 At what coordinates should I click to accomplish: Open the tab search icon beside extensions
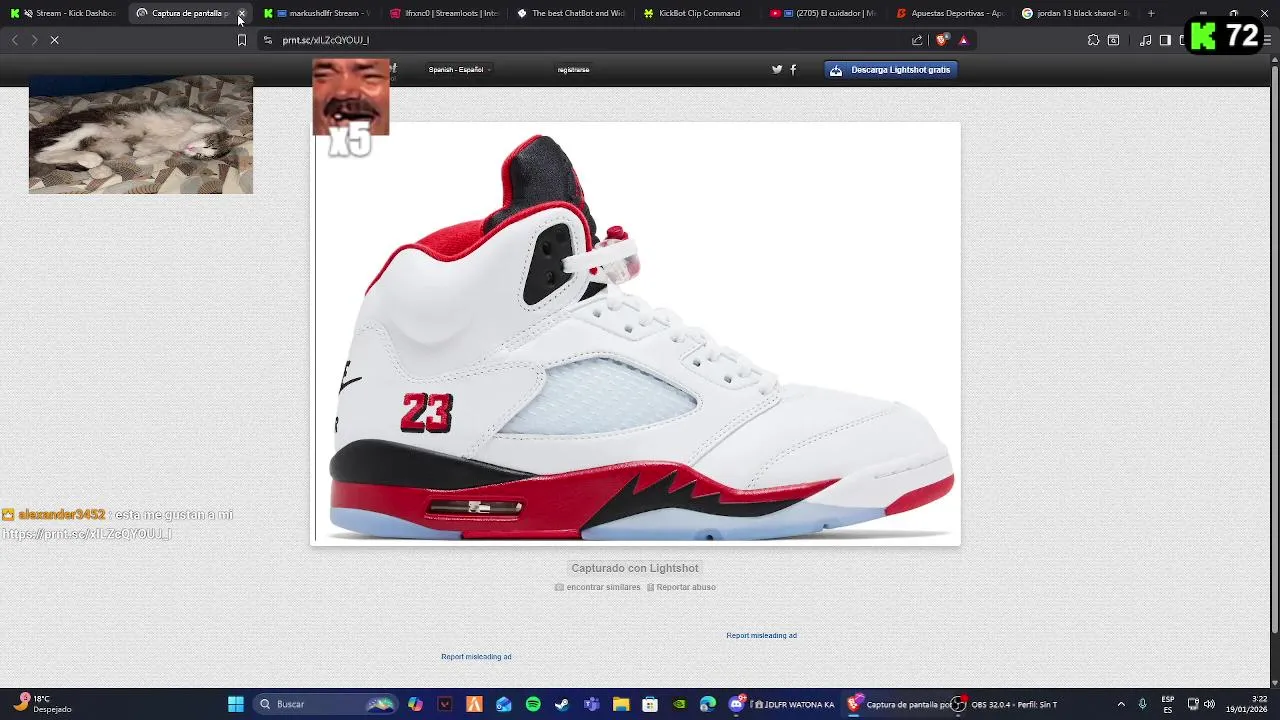tap(1114, 40)
